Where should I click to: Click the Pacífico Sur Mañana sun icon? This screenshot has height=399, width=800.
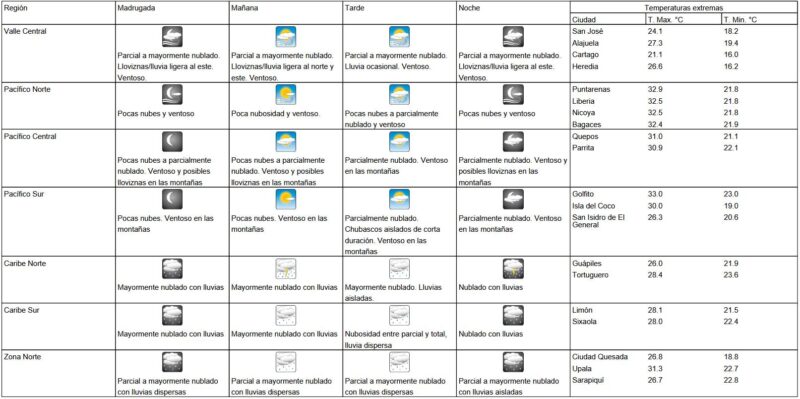pos(286,199)
